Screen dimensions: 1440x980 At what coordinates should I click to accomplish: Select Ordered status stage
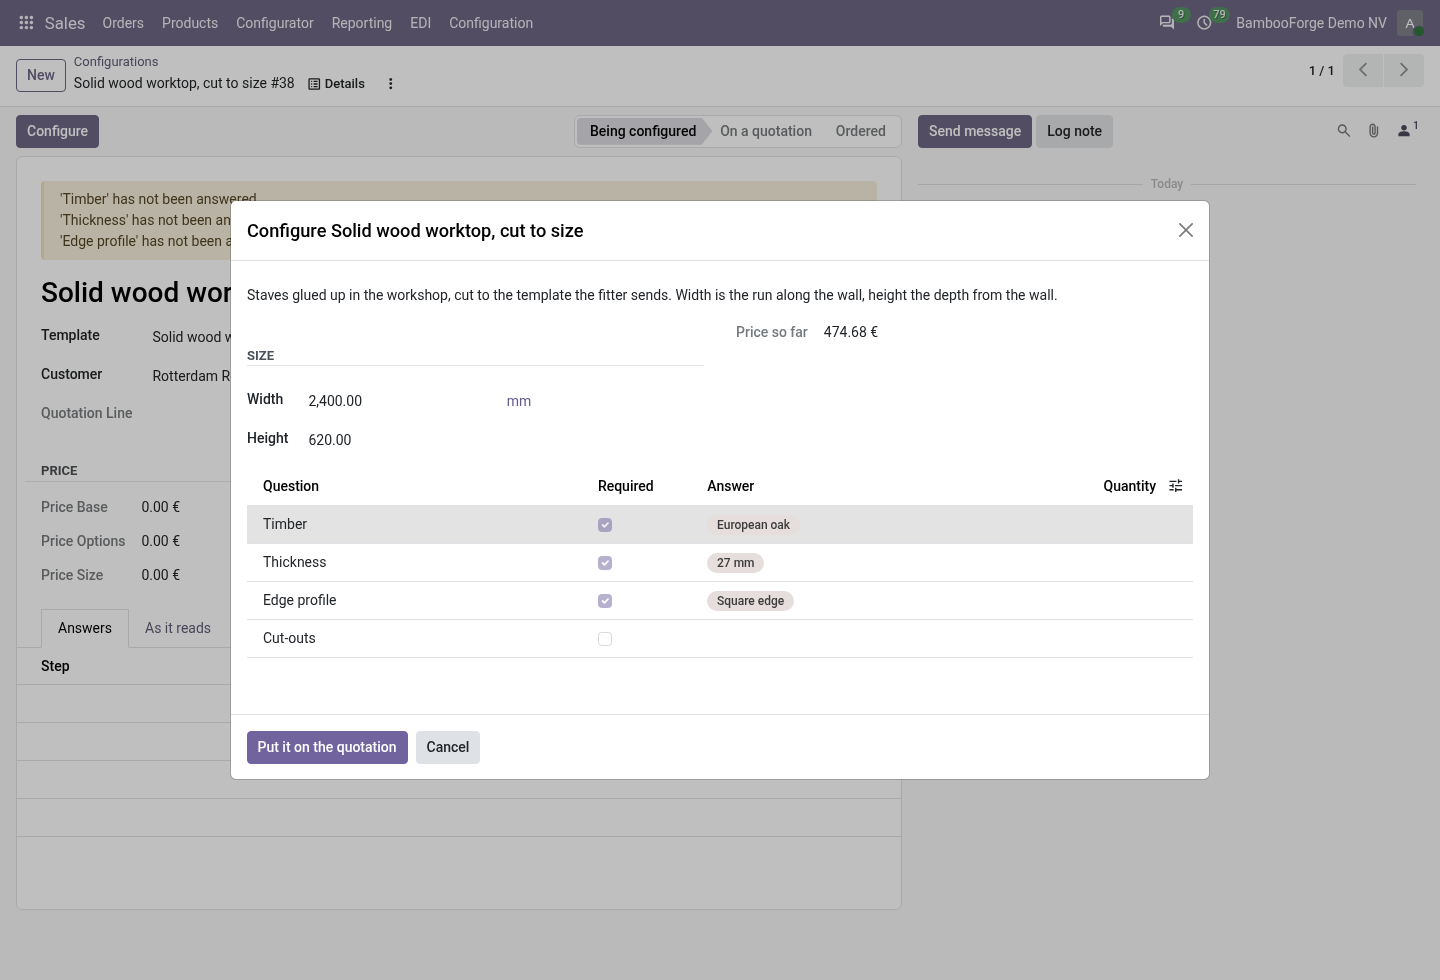(x=861, y=131)
